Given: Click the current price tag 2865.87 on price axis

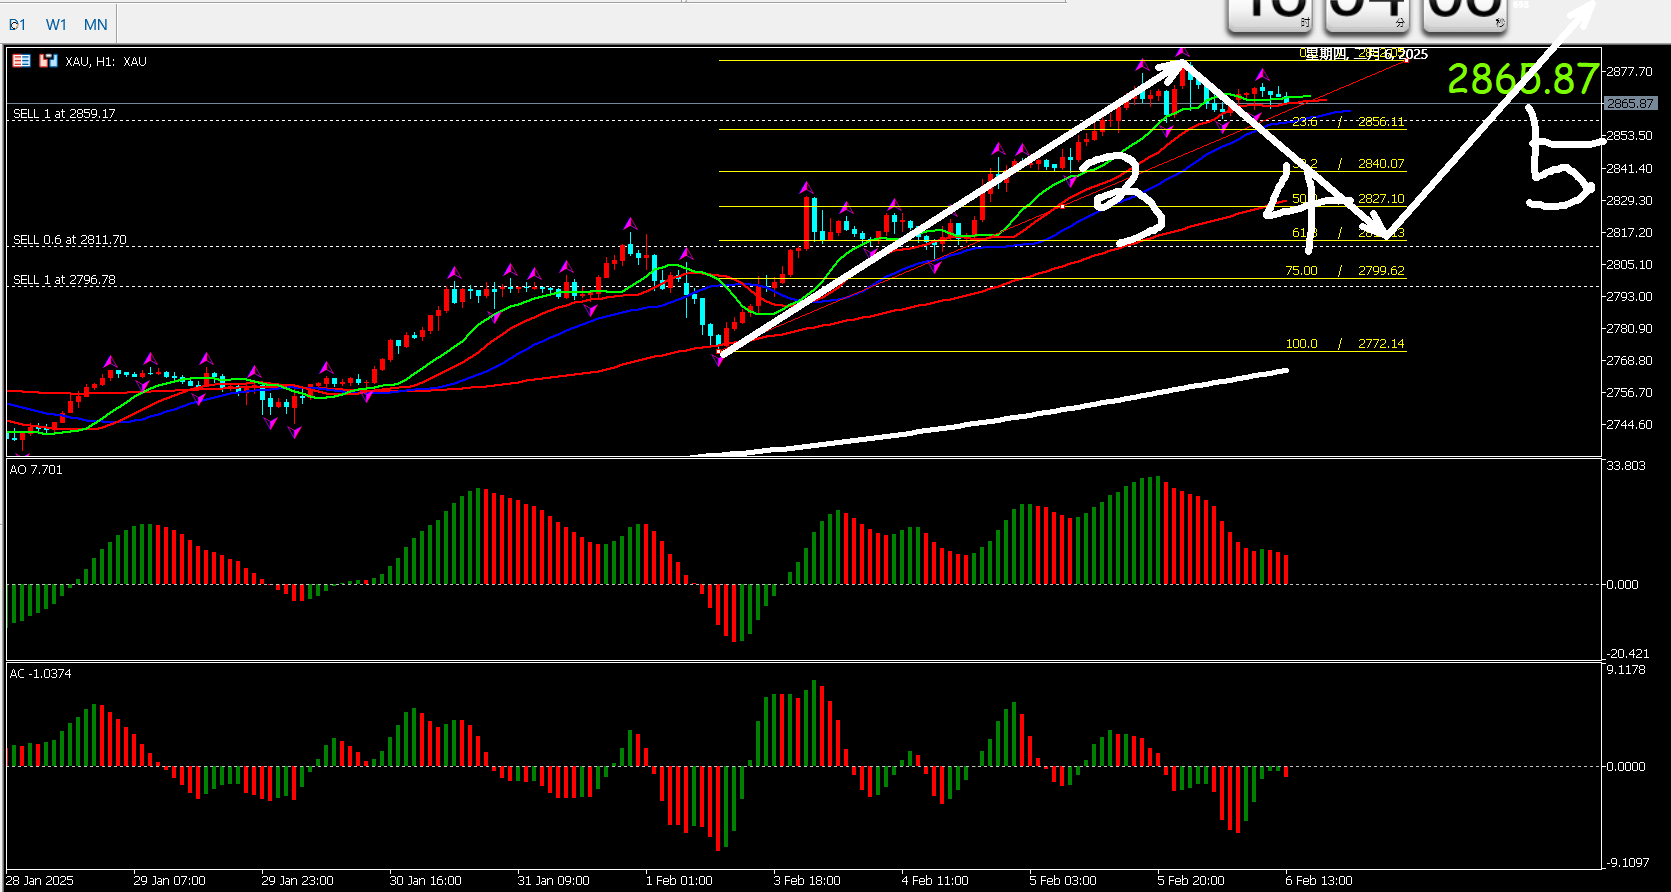Looking at the screenshot, I should (x=1630, y=103).
